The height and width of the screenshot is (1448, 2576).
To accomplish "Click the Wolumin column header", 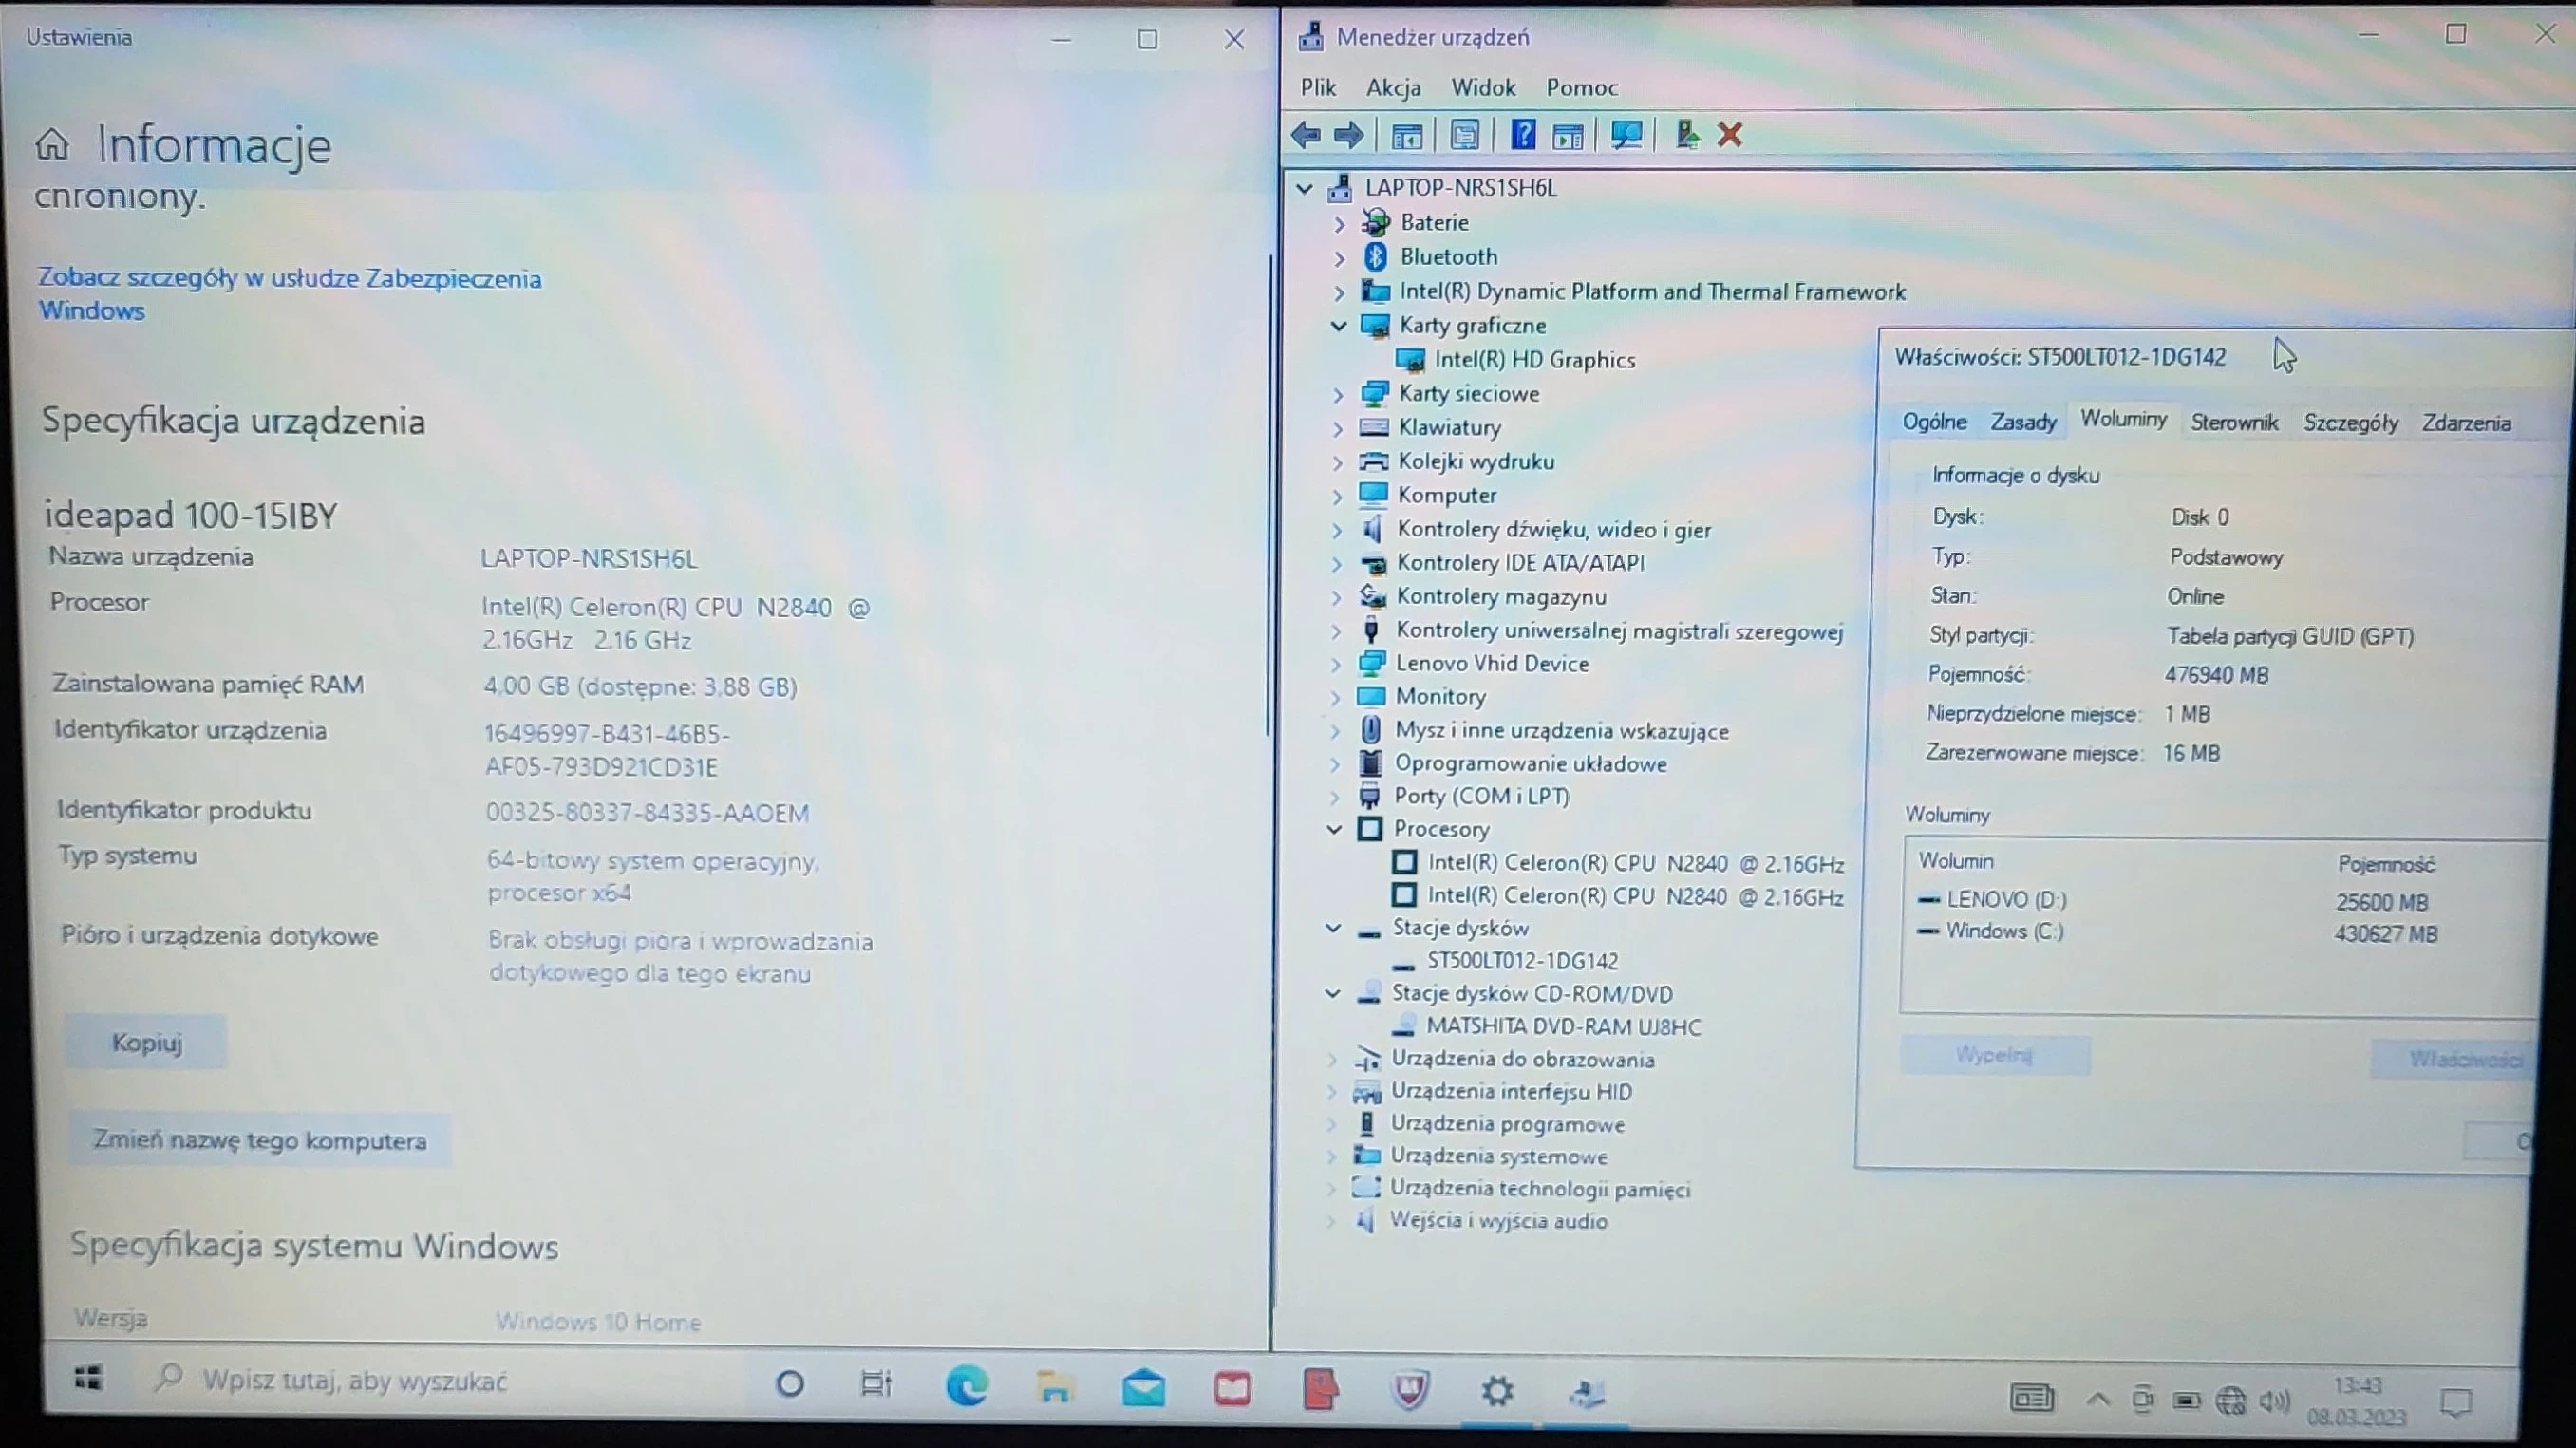I will click(1956, 861).
